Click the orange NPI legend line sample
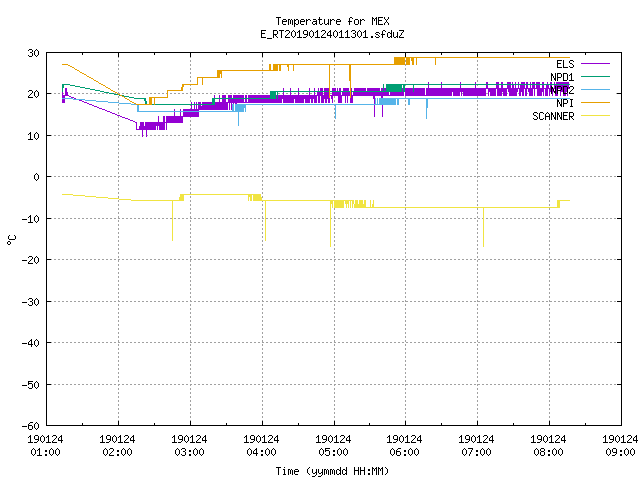This screenshot has height=480, width=640. pyautogui.click(x=596, y=102)
